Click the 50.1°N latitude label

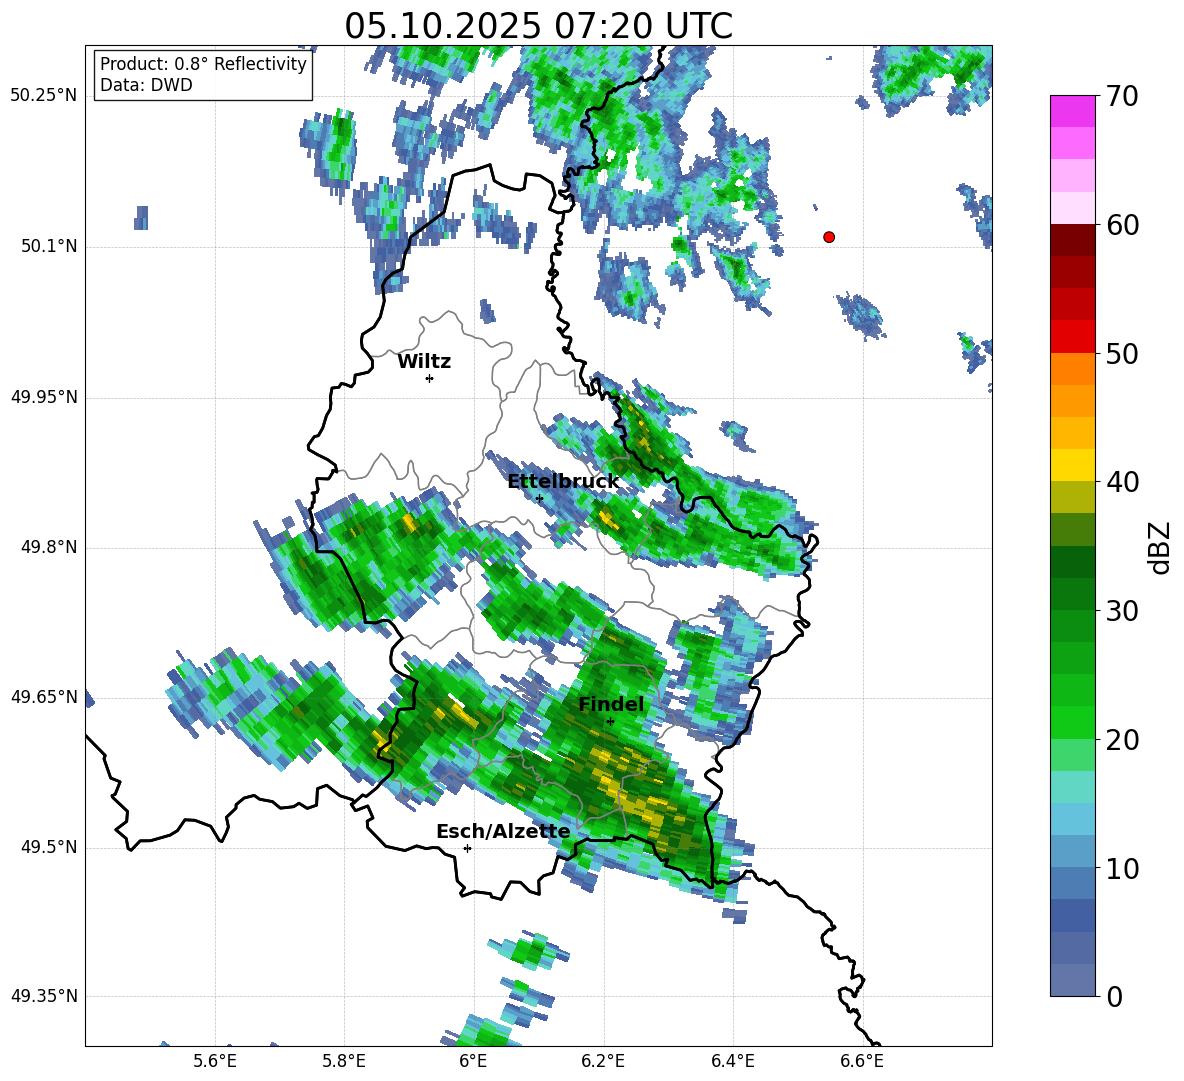click(x=49, y=247)
